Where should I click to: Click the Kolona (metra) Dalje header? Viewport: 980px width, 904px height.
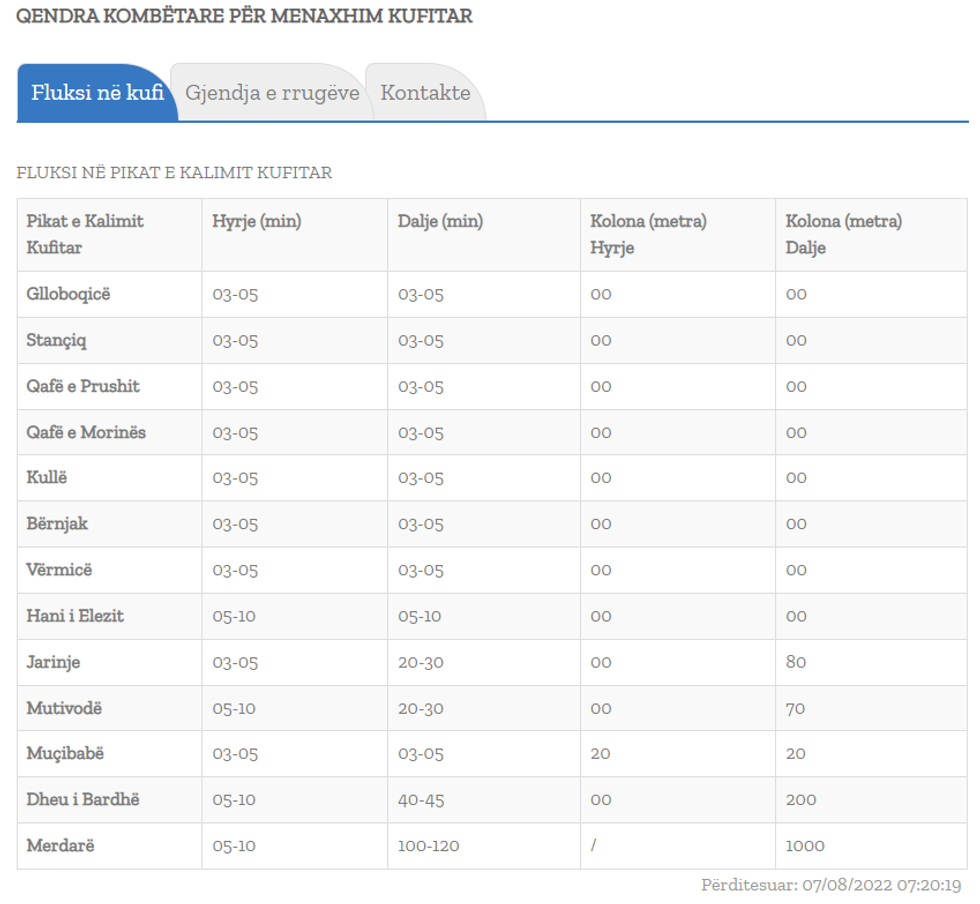click(x=843, y=234)
